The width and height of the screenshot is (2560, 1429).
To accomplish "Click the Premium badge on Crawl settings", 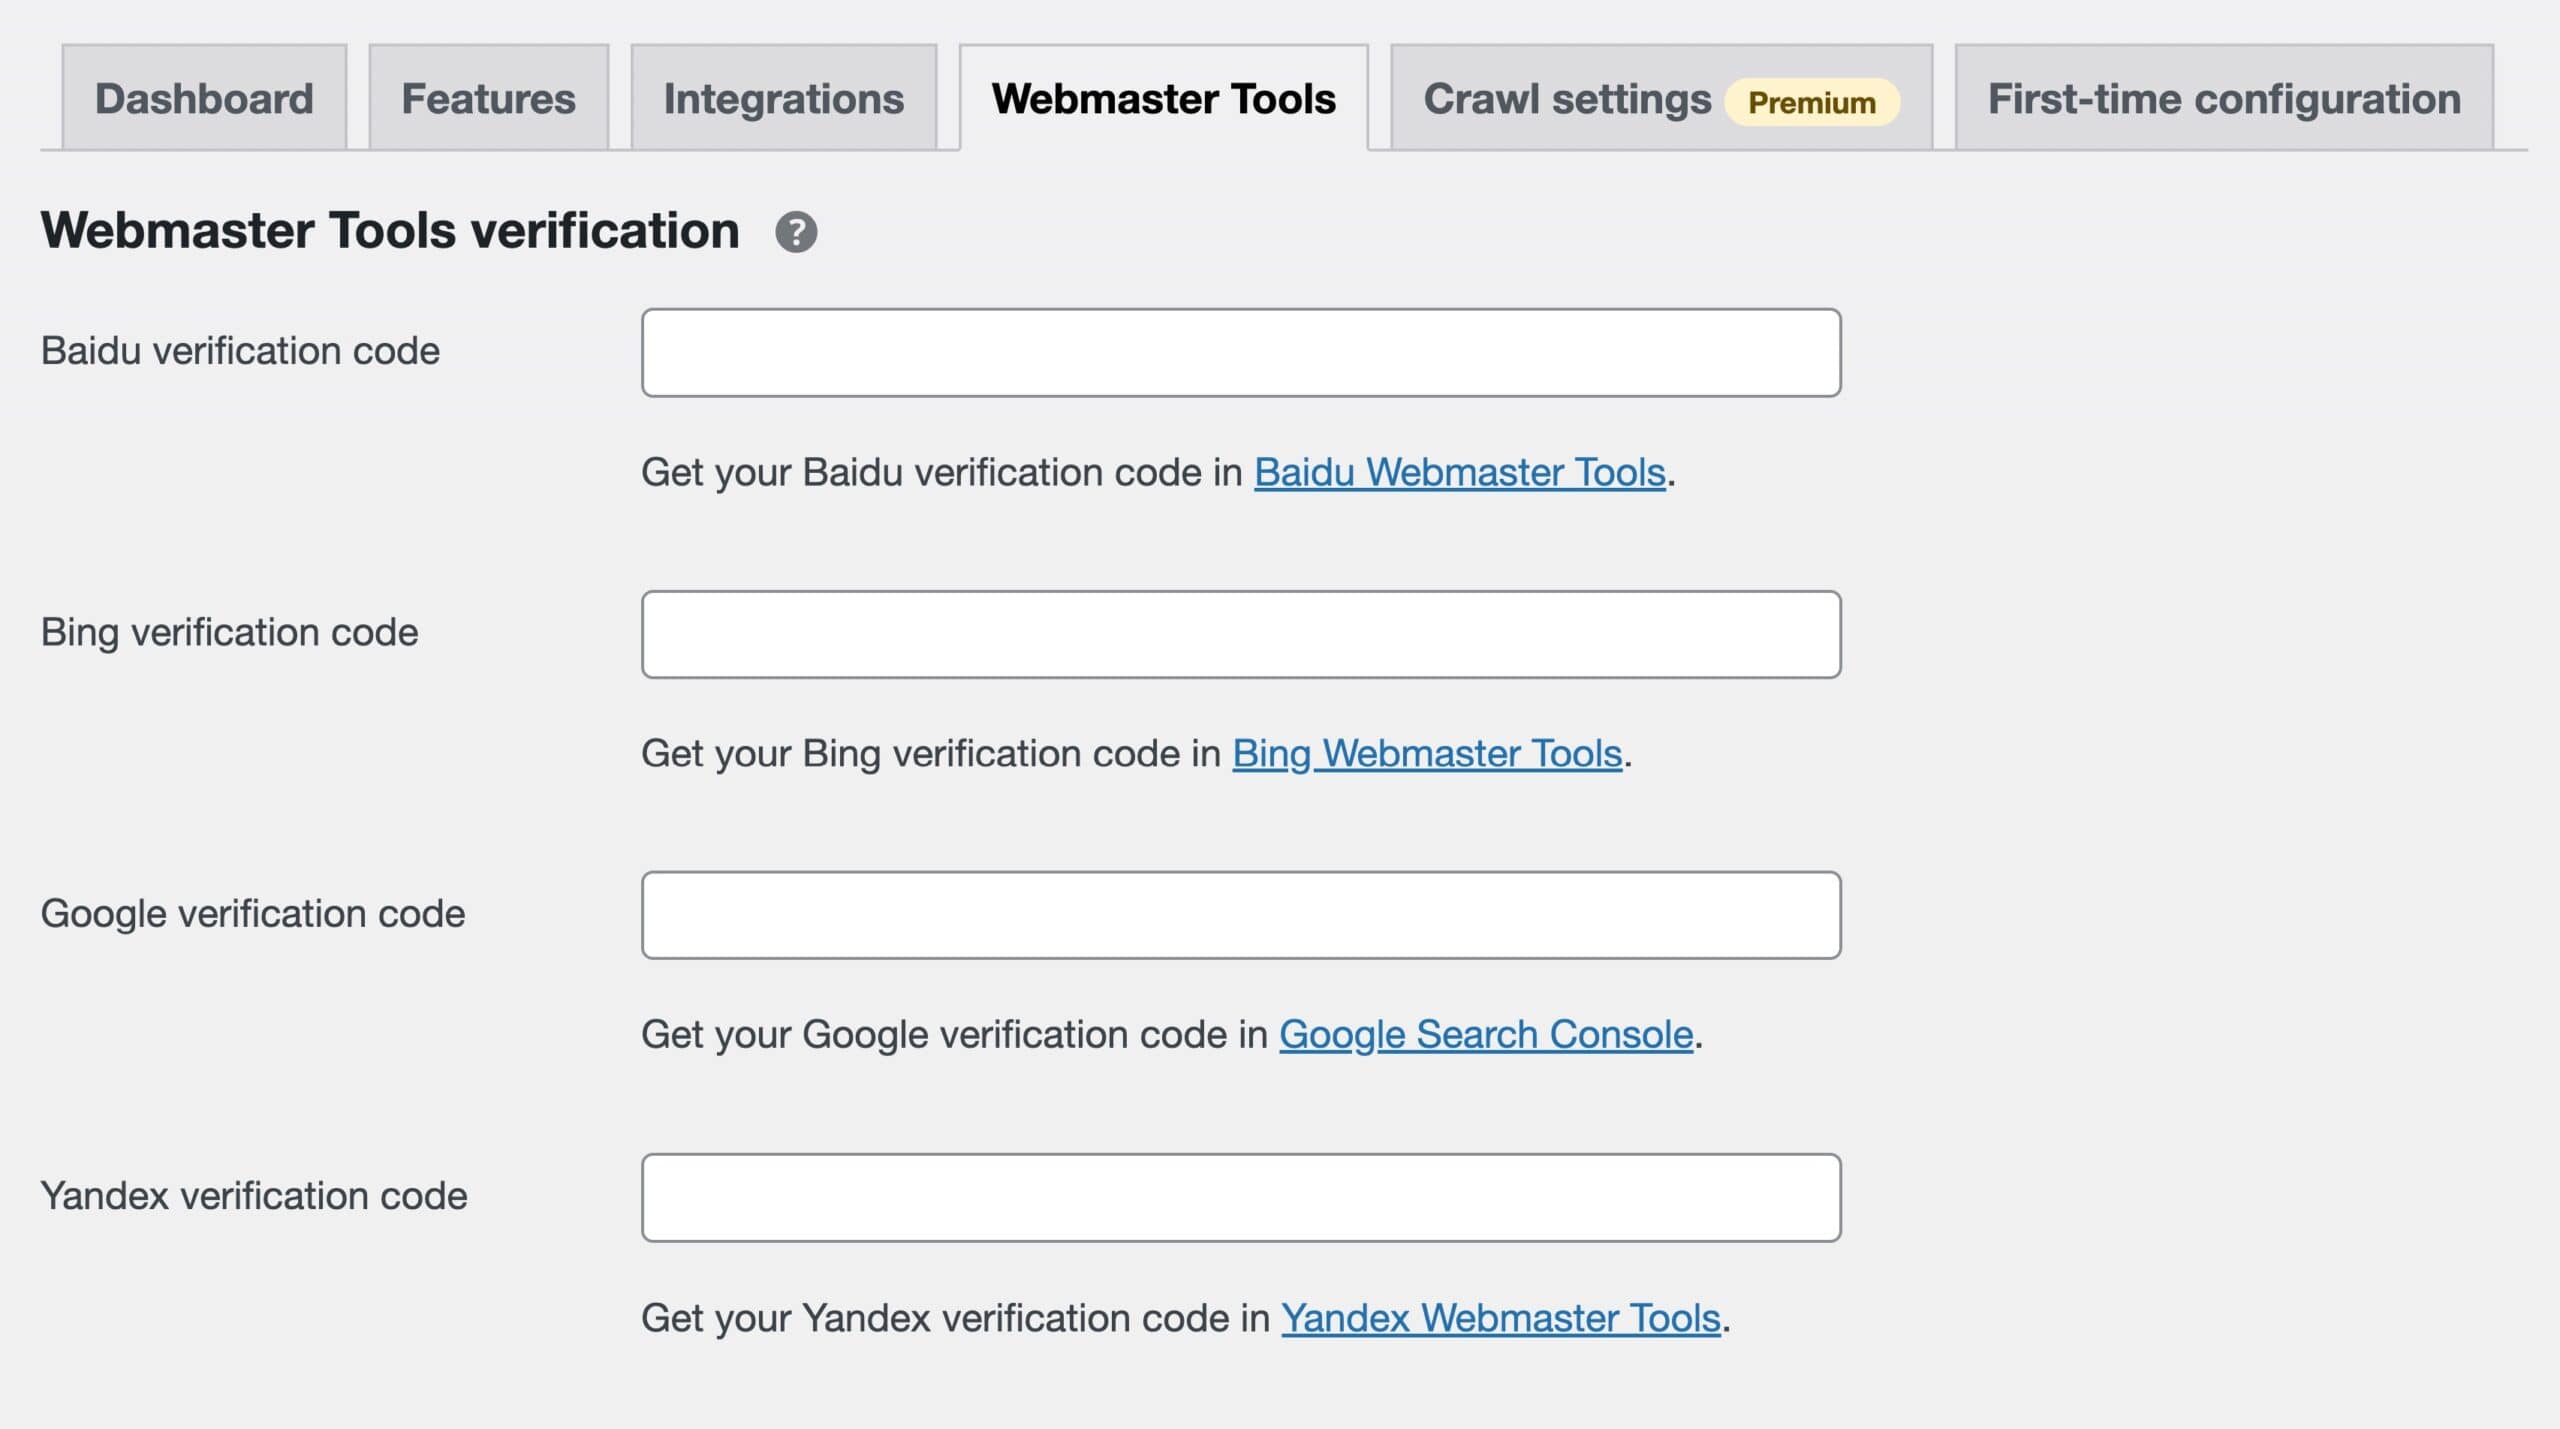I will point(1810,101).
